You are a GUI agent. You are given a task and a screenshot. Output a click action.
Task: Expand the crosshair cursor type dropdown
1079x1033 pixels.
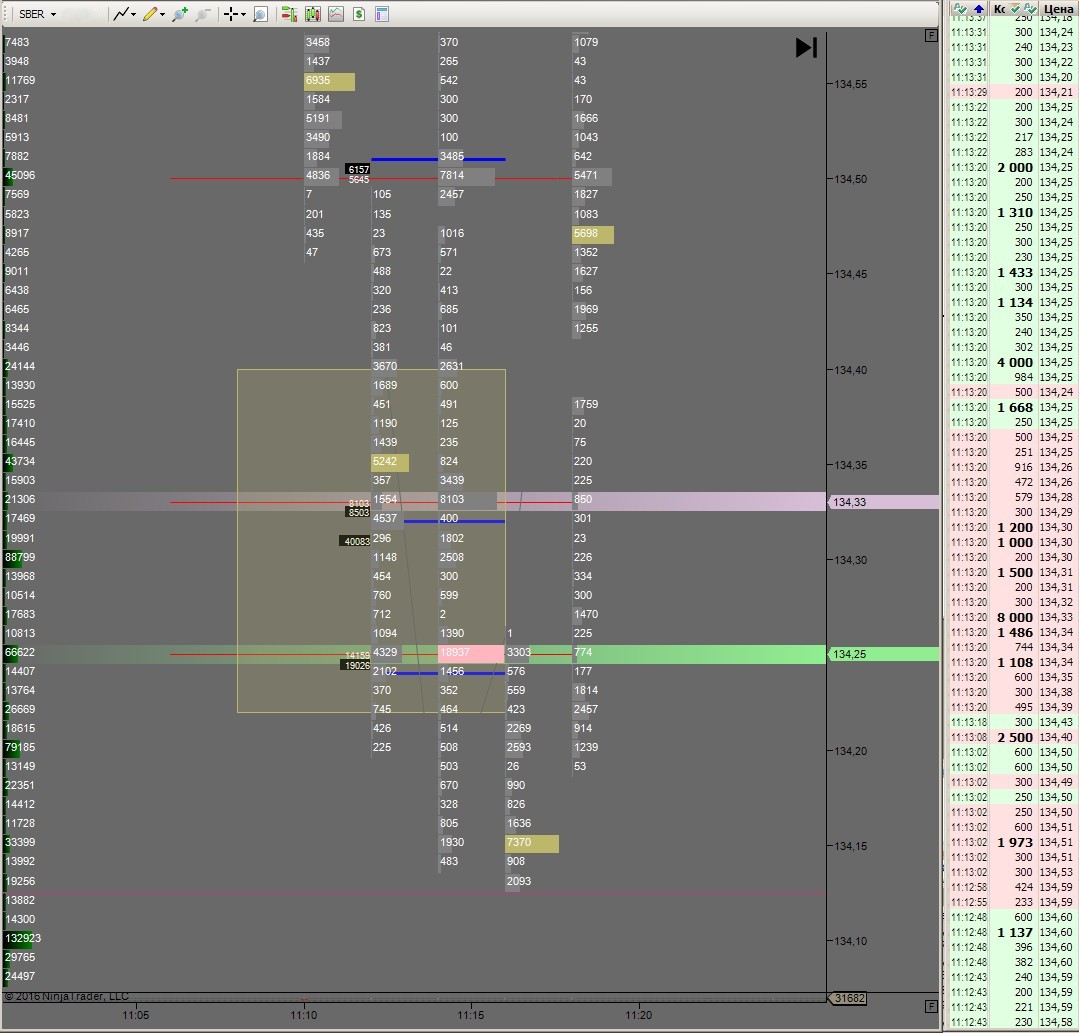pos(243,15)
